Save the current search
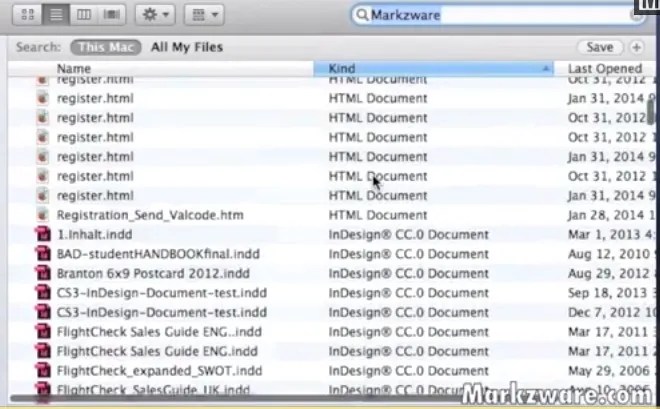Image resolution: width=660 pixels, height=409 pixels. coord(600,47)
